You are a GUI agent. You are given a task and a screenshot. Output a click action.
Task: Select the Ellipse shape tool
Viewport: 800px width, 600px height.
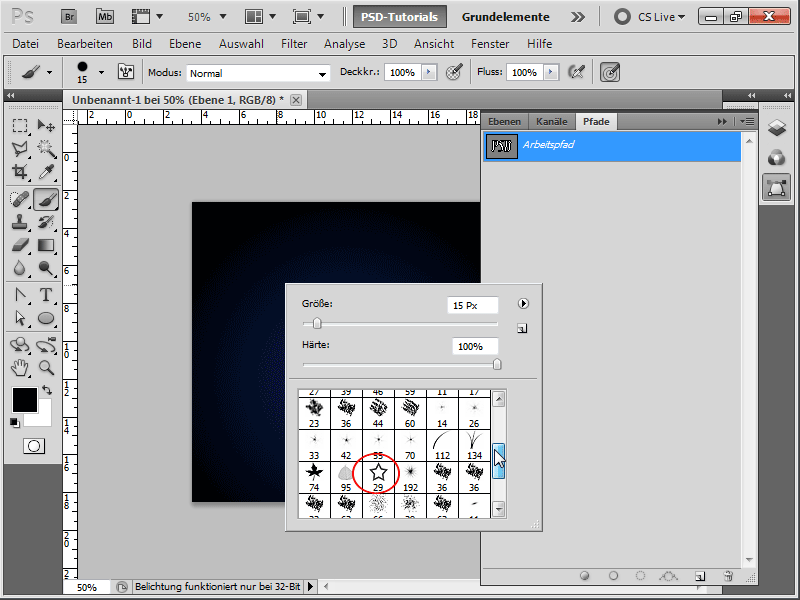click(x=46, y=318)
